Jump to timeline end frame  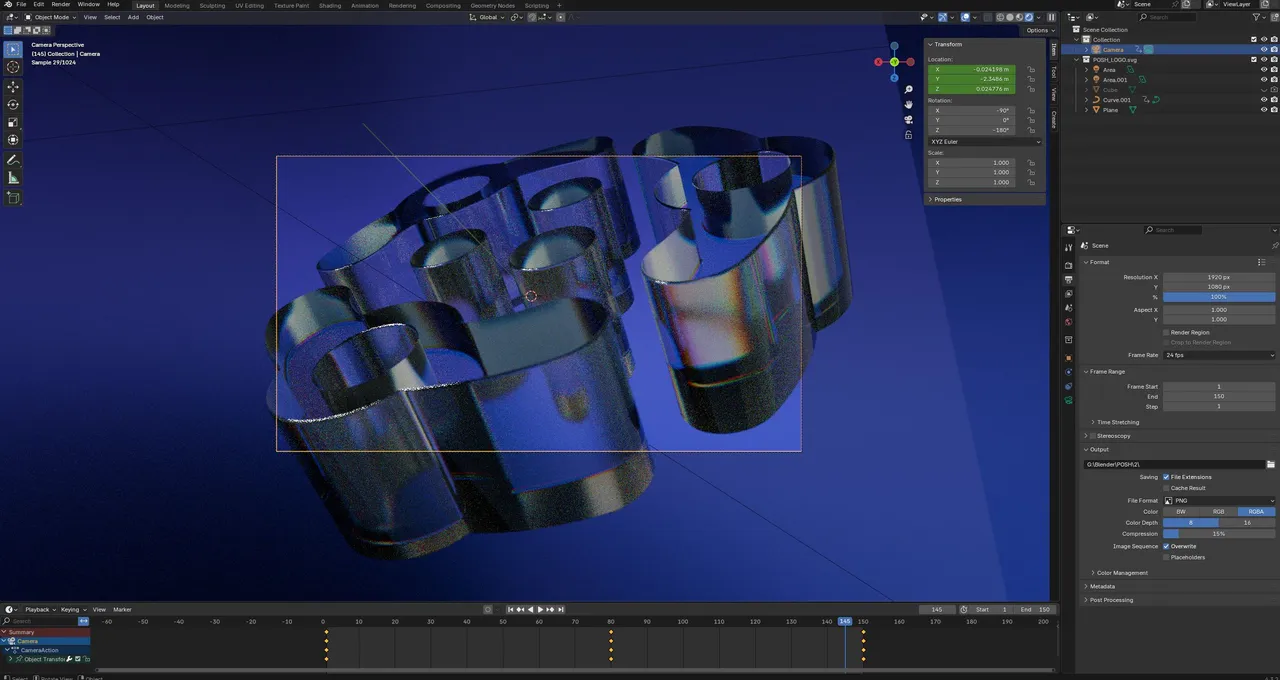(x=561, y=609)
